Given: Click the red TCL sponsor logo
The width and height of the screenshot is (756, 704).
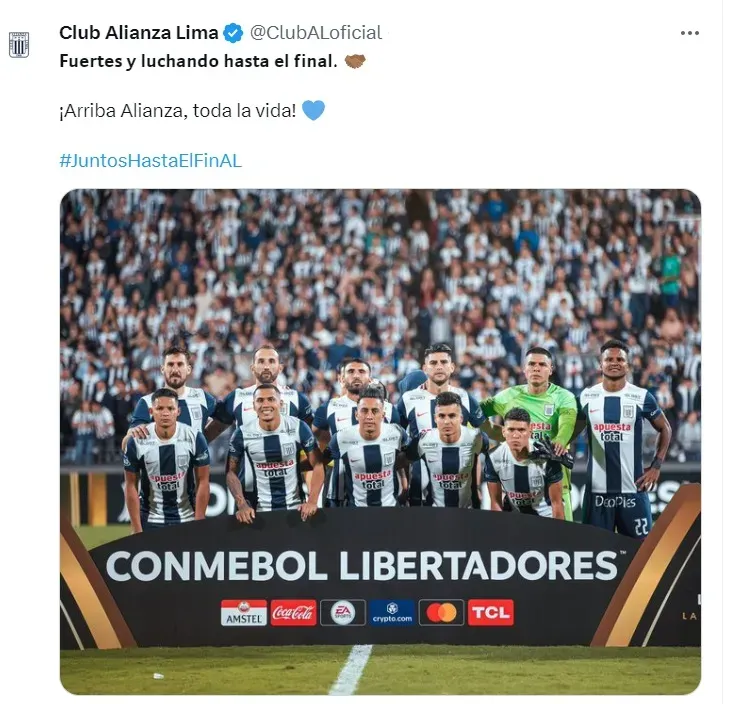Looking at the screenshot, I should pos(490,612).
